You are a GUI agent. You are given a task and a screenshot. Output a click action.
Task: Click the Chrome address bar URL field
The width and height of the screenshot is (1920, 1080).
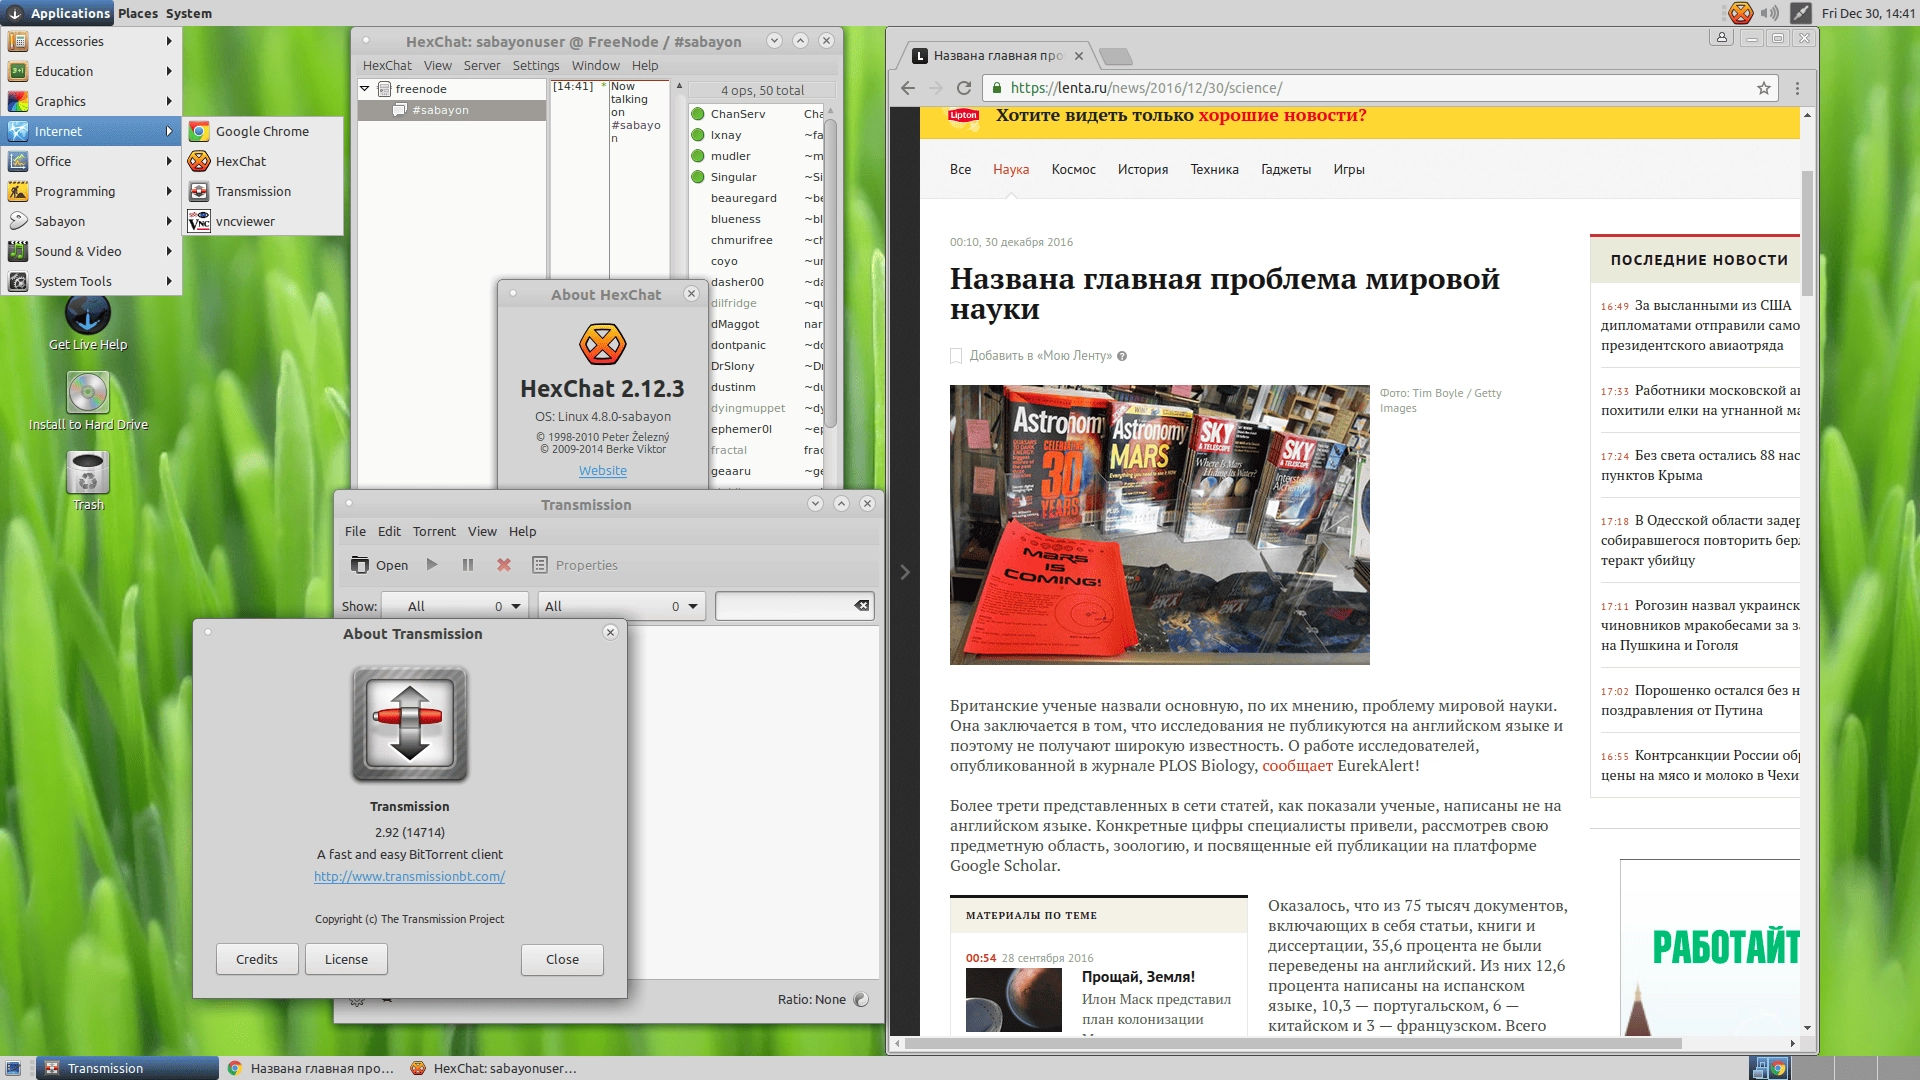click(1370, 88)
